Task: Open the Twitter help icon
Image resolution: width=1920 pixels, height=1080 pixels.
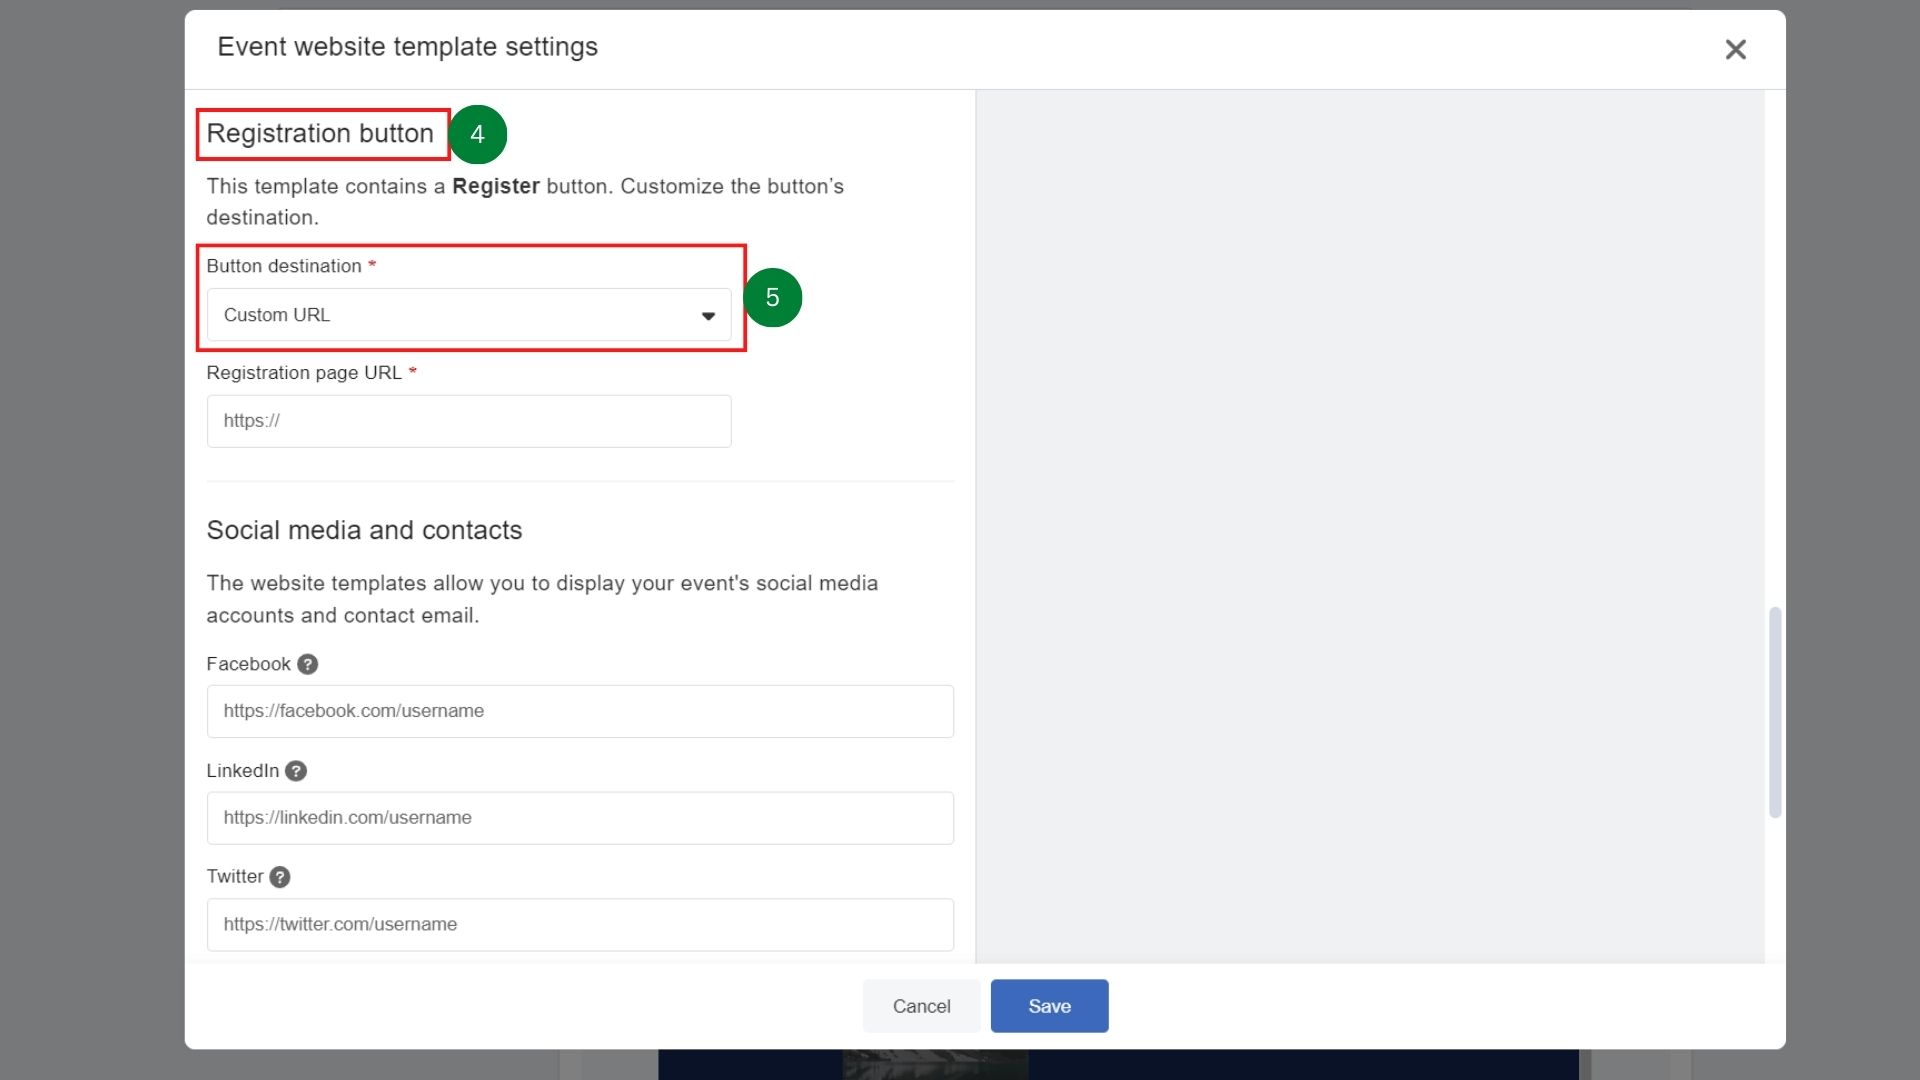Action: [x=279, y=877]
